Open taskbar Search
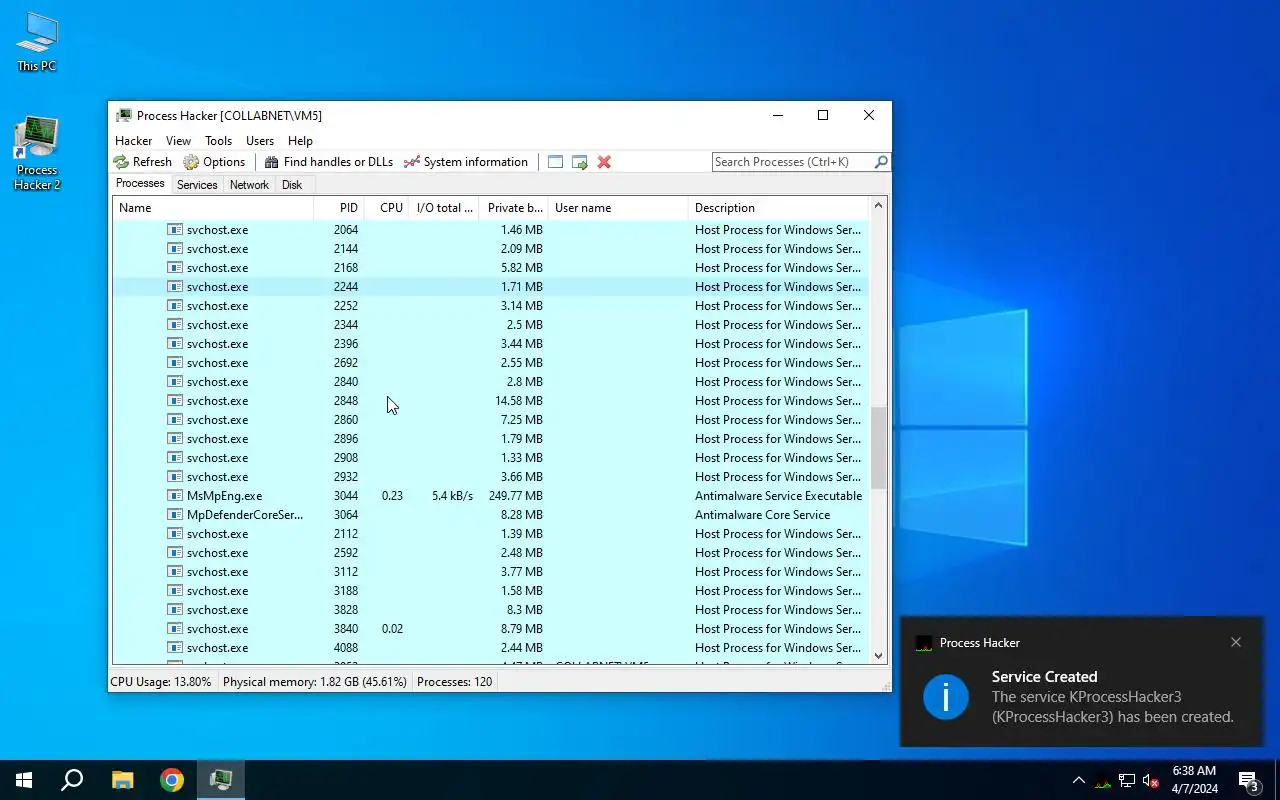 72,780
